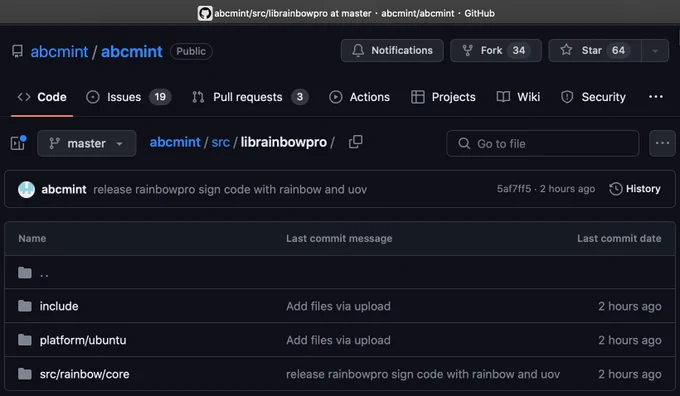Screen dimensions: 680x396
Task: Click the parent directory folder icon
Action: click(x=25, y=273)
